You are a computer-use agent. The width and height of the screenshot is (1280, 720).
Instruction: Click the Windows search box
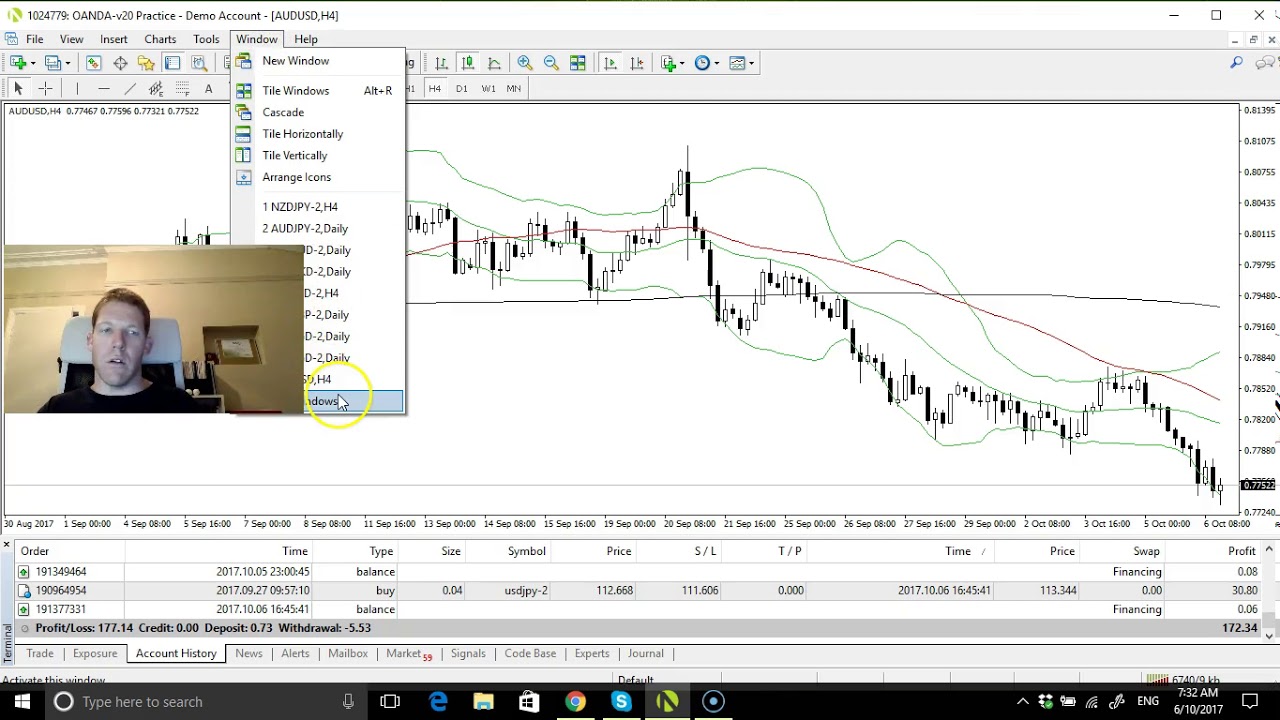204,701
